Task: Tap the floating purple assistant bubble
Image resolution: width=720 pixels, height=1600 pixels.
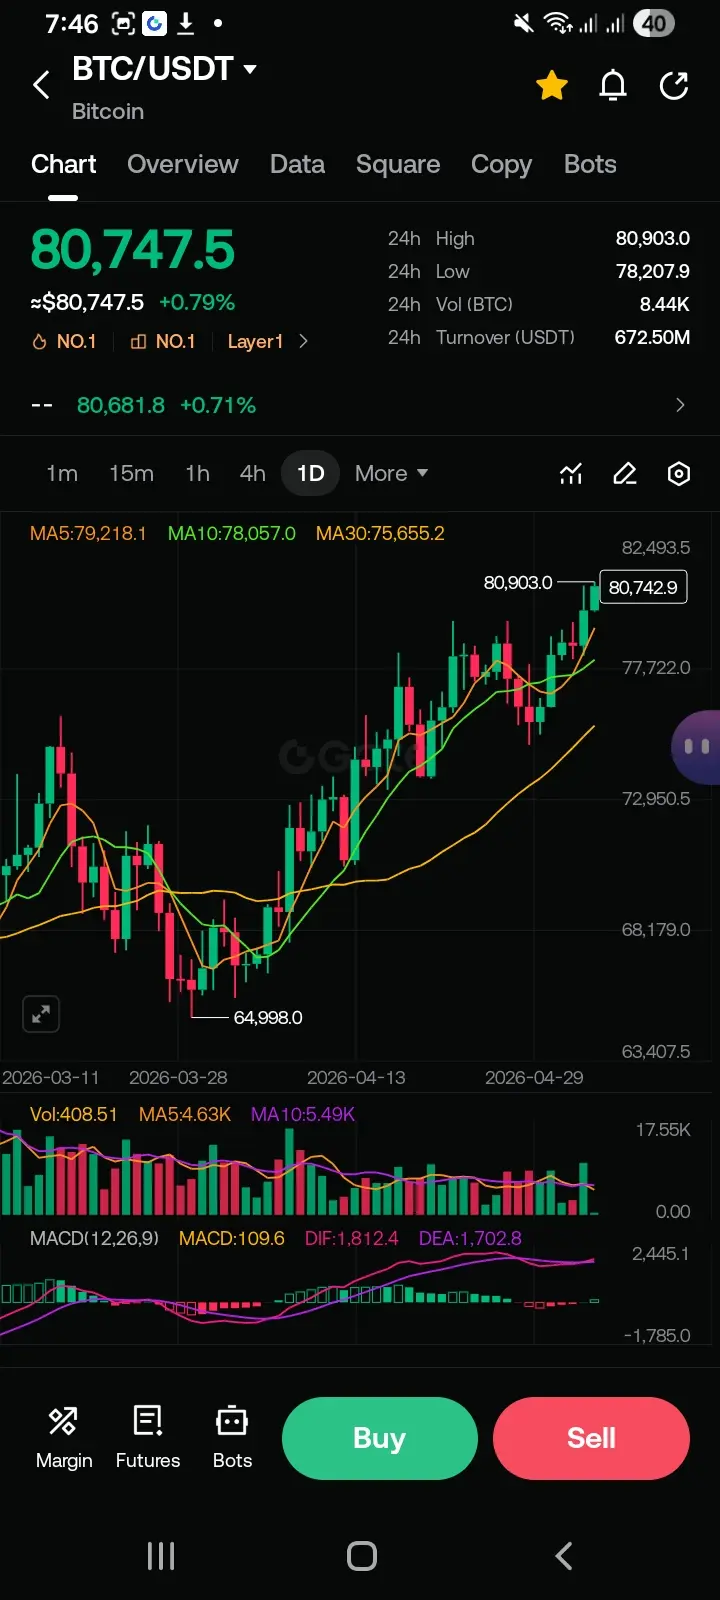Action: coord(697,747)
